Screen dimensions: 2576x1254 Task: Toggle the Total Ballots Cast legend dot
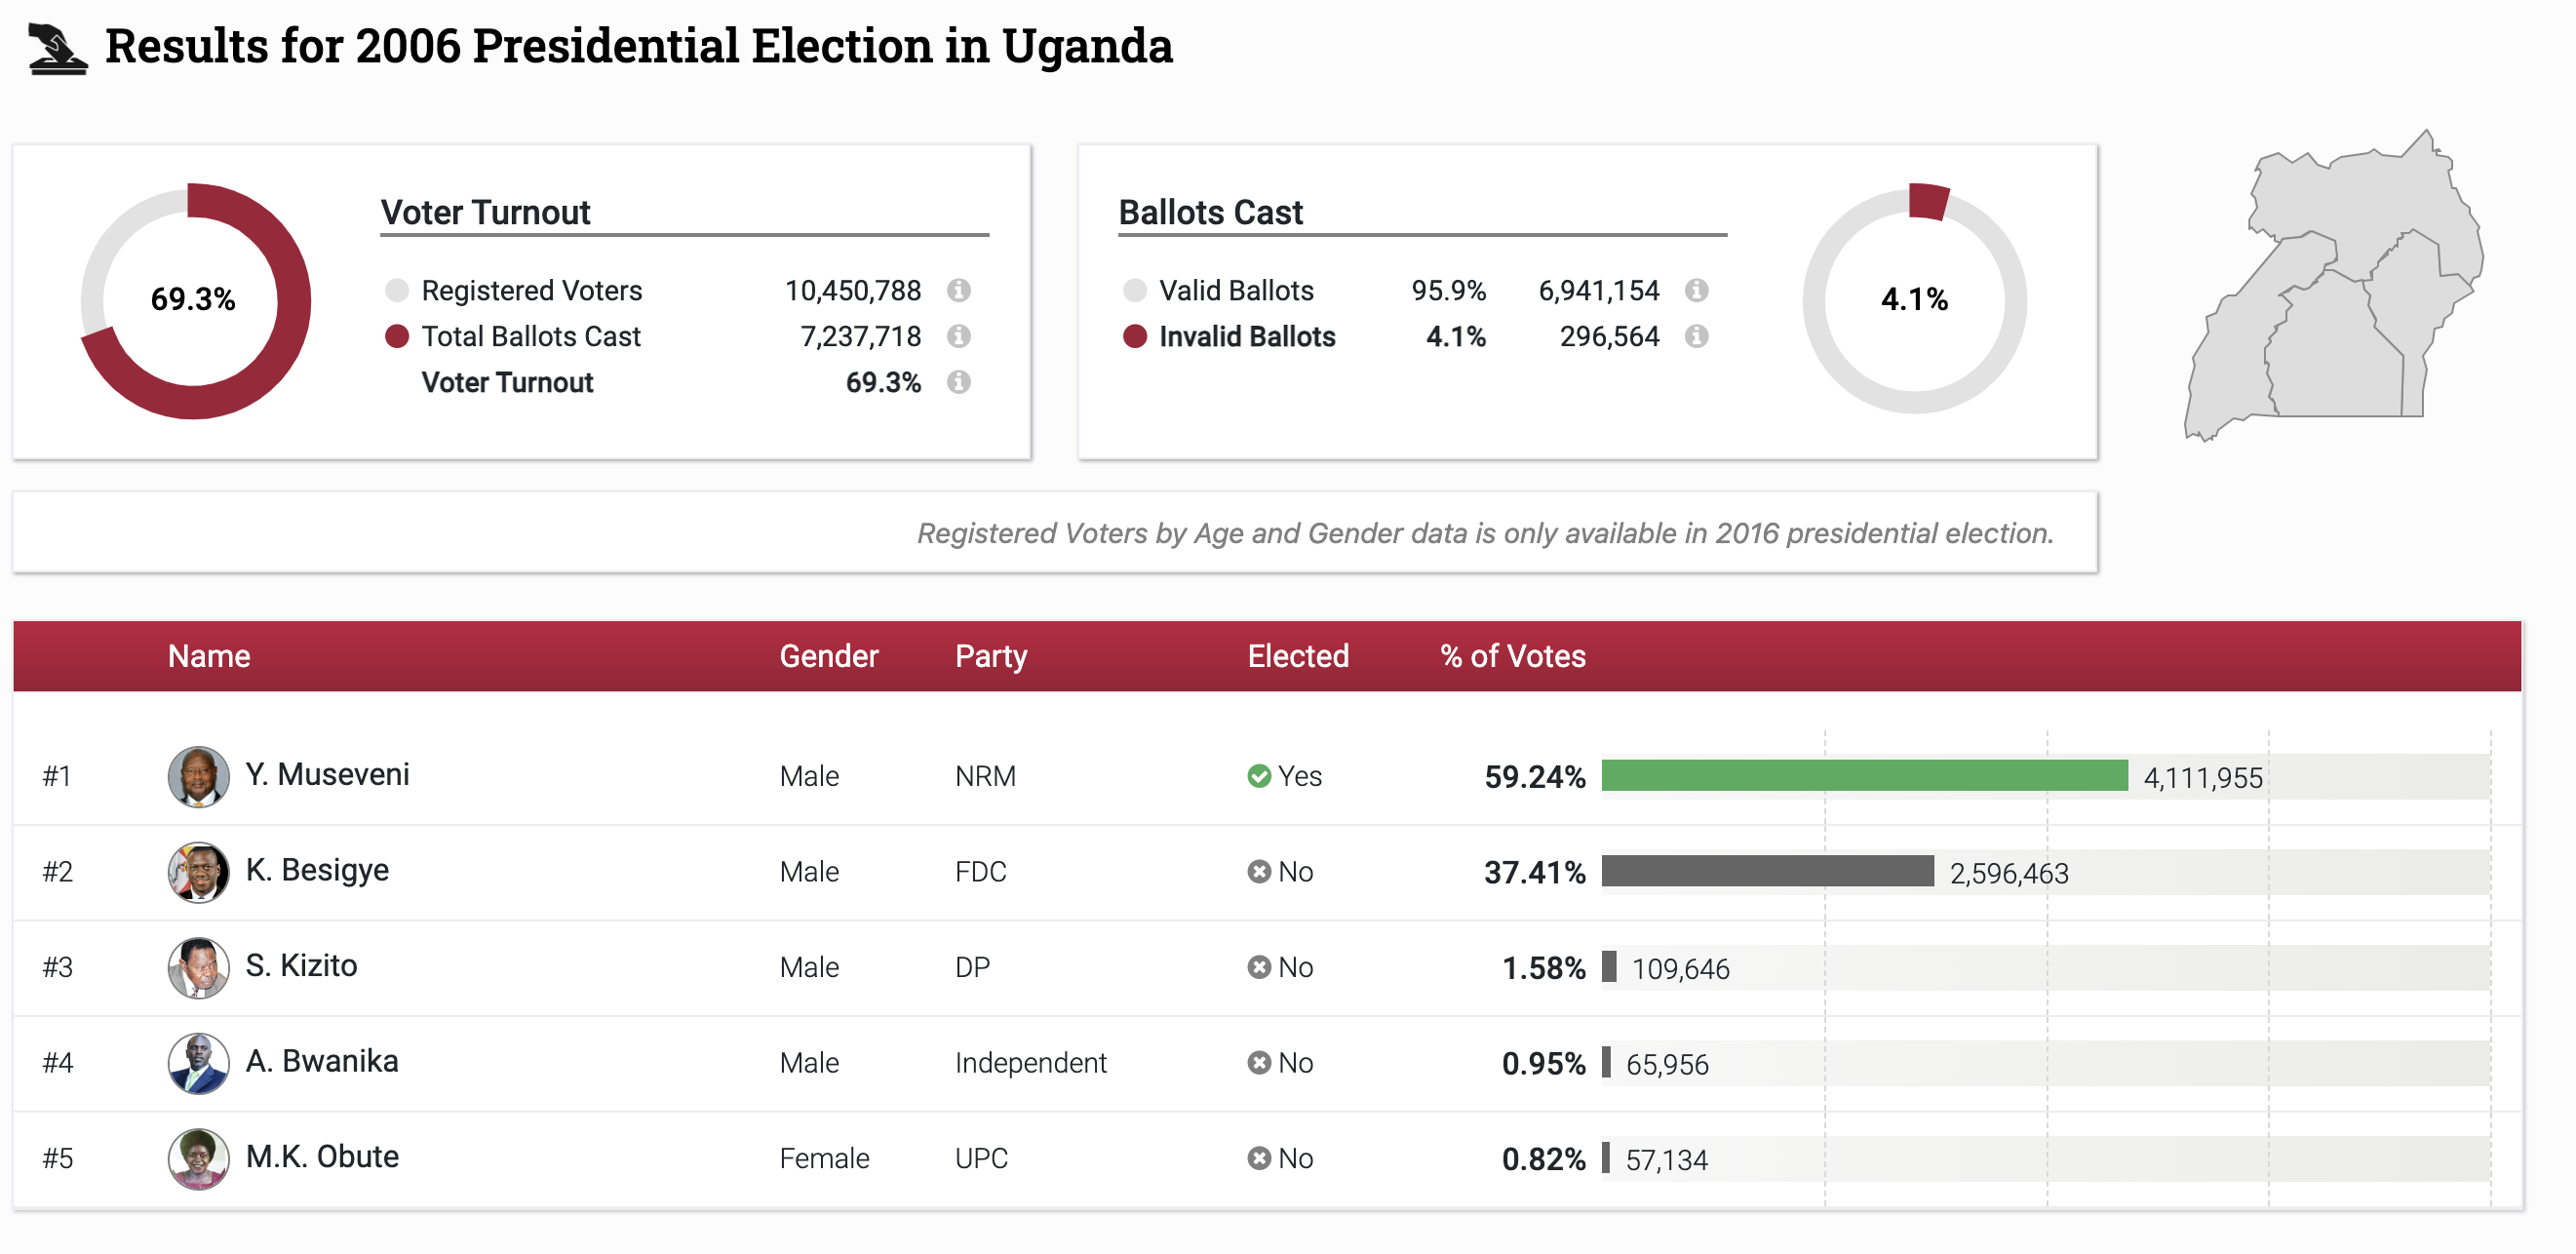tap(398, 337)
